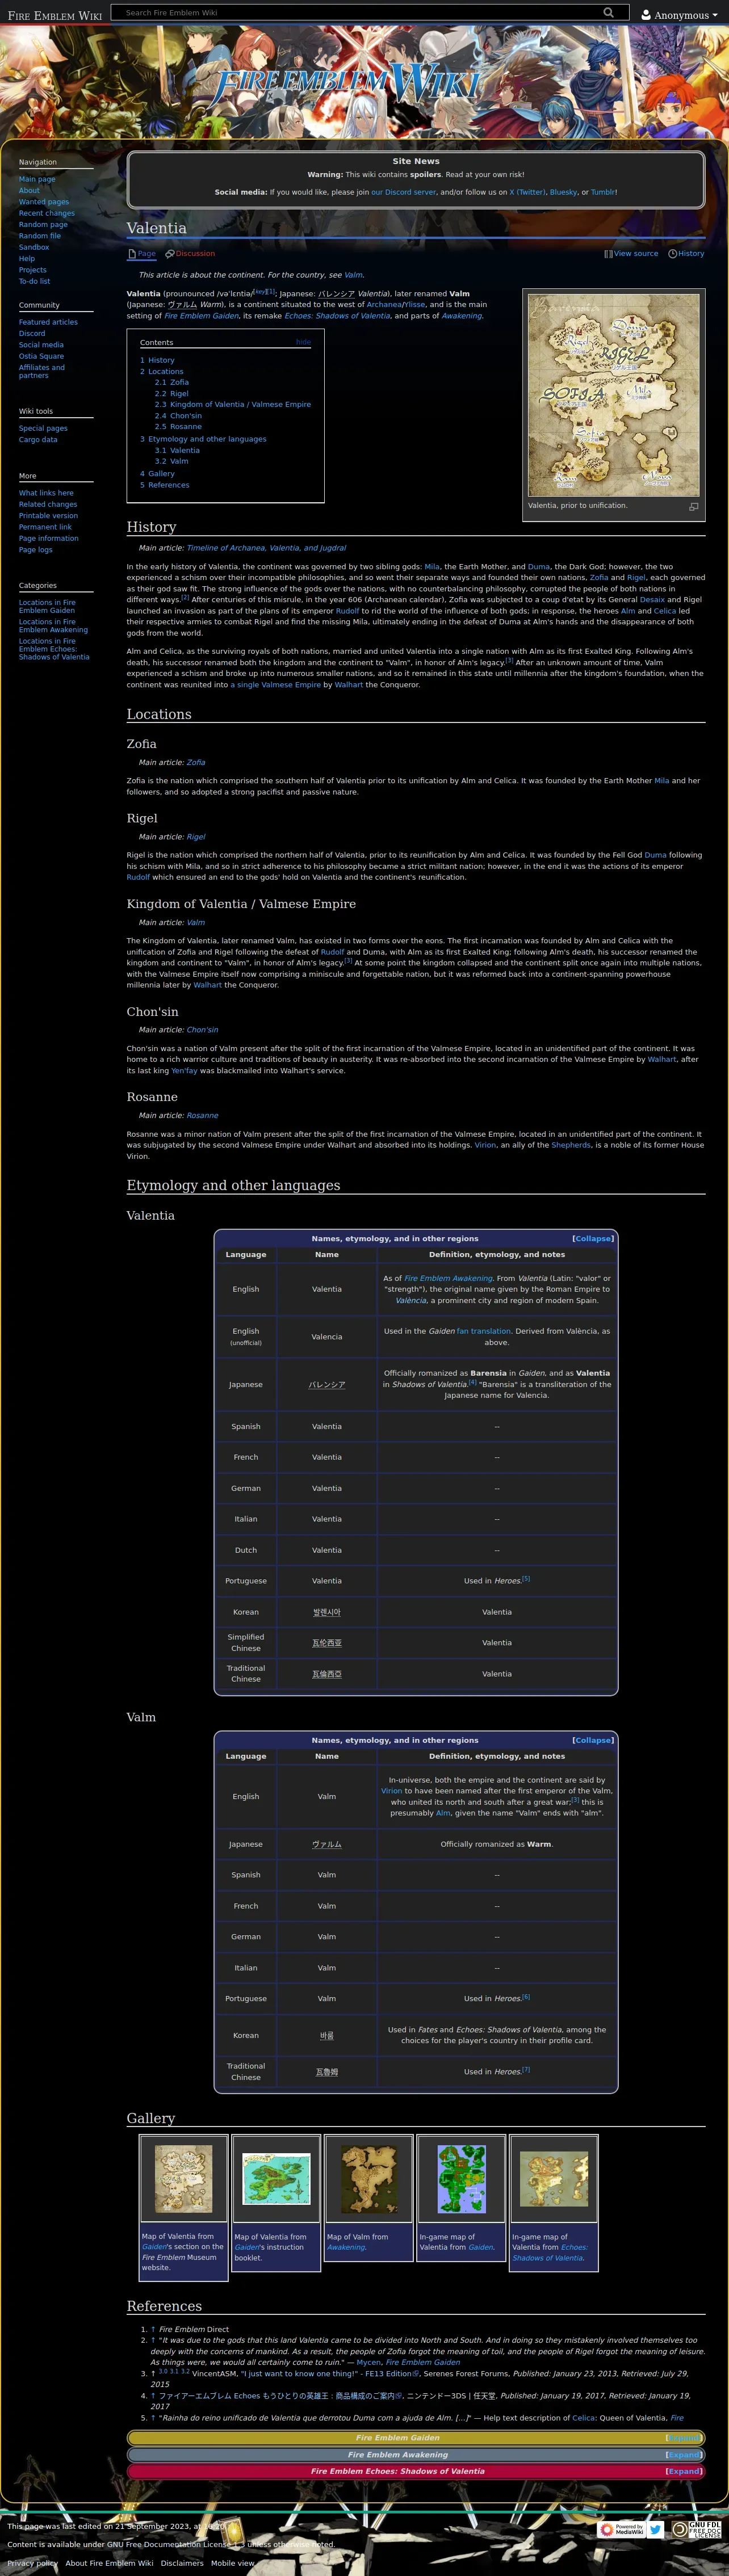
Task: Open About Fire Emblem Wiki footer link
Action: [x=109, y=2563]
